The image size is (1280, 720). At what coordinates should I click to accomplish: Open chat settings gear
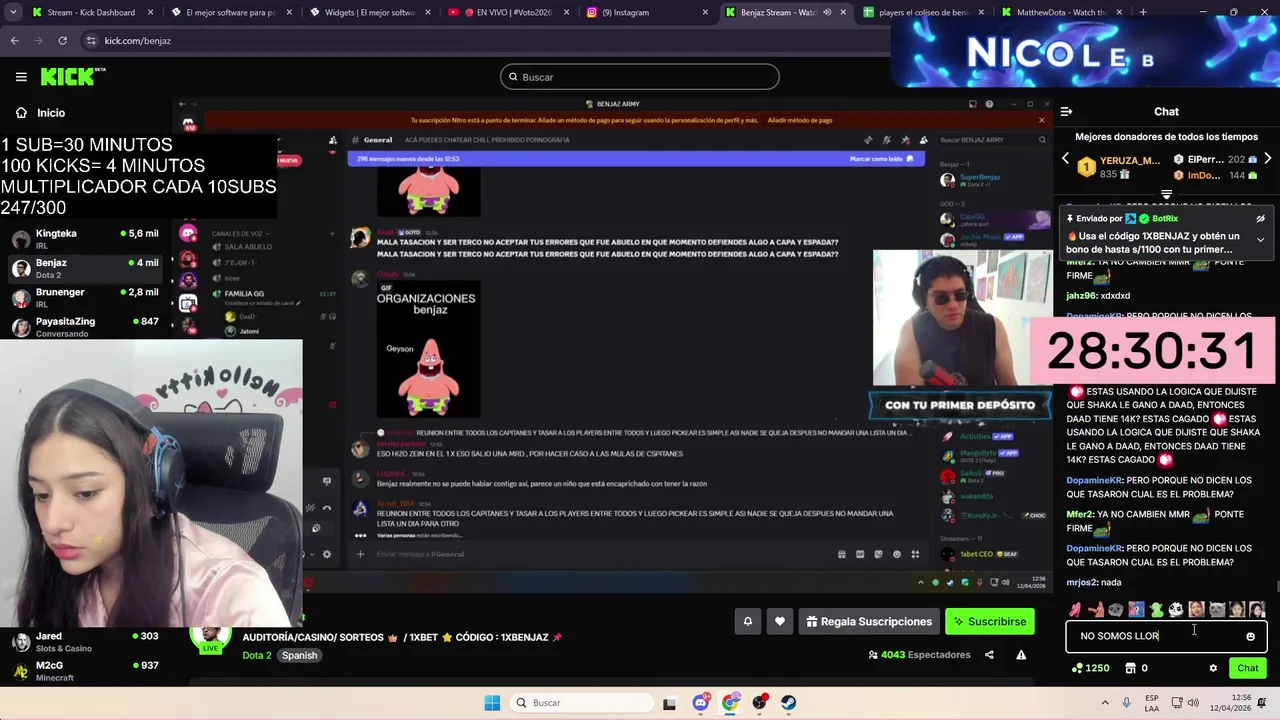(x=1213, y=668)
